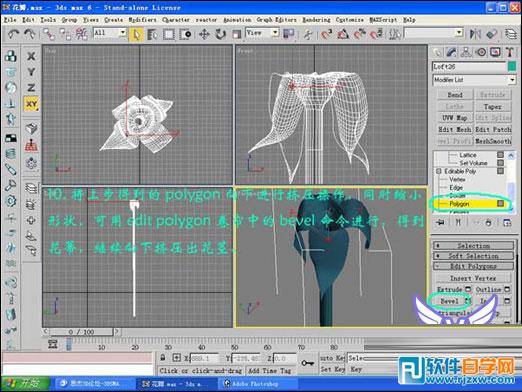Toggle the Window/Crossing selection icon
Viewport: 522px width, 392px height.
pyautogui.click(x=185, y=34)
